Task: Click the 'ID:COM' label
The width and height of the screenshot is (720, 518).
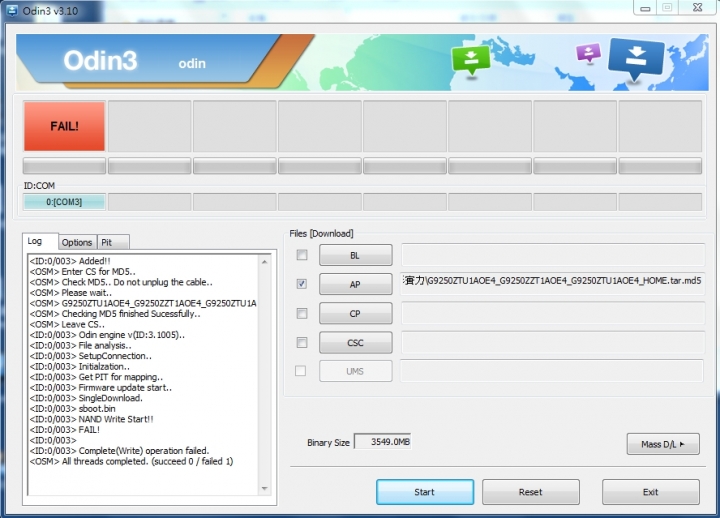Action: click(39, 186)
